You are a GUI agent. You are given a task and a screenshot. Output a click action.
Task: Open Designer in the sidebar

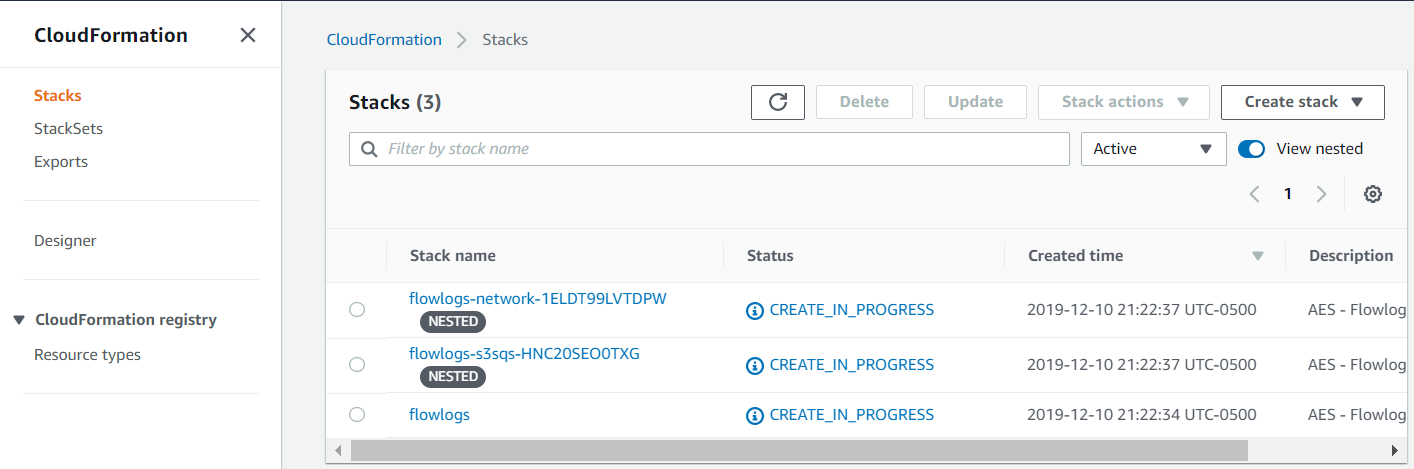pos(65,241)
